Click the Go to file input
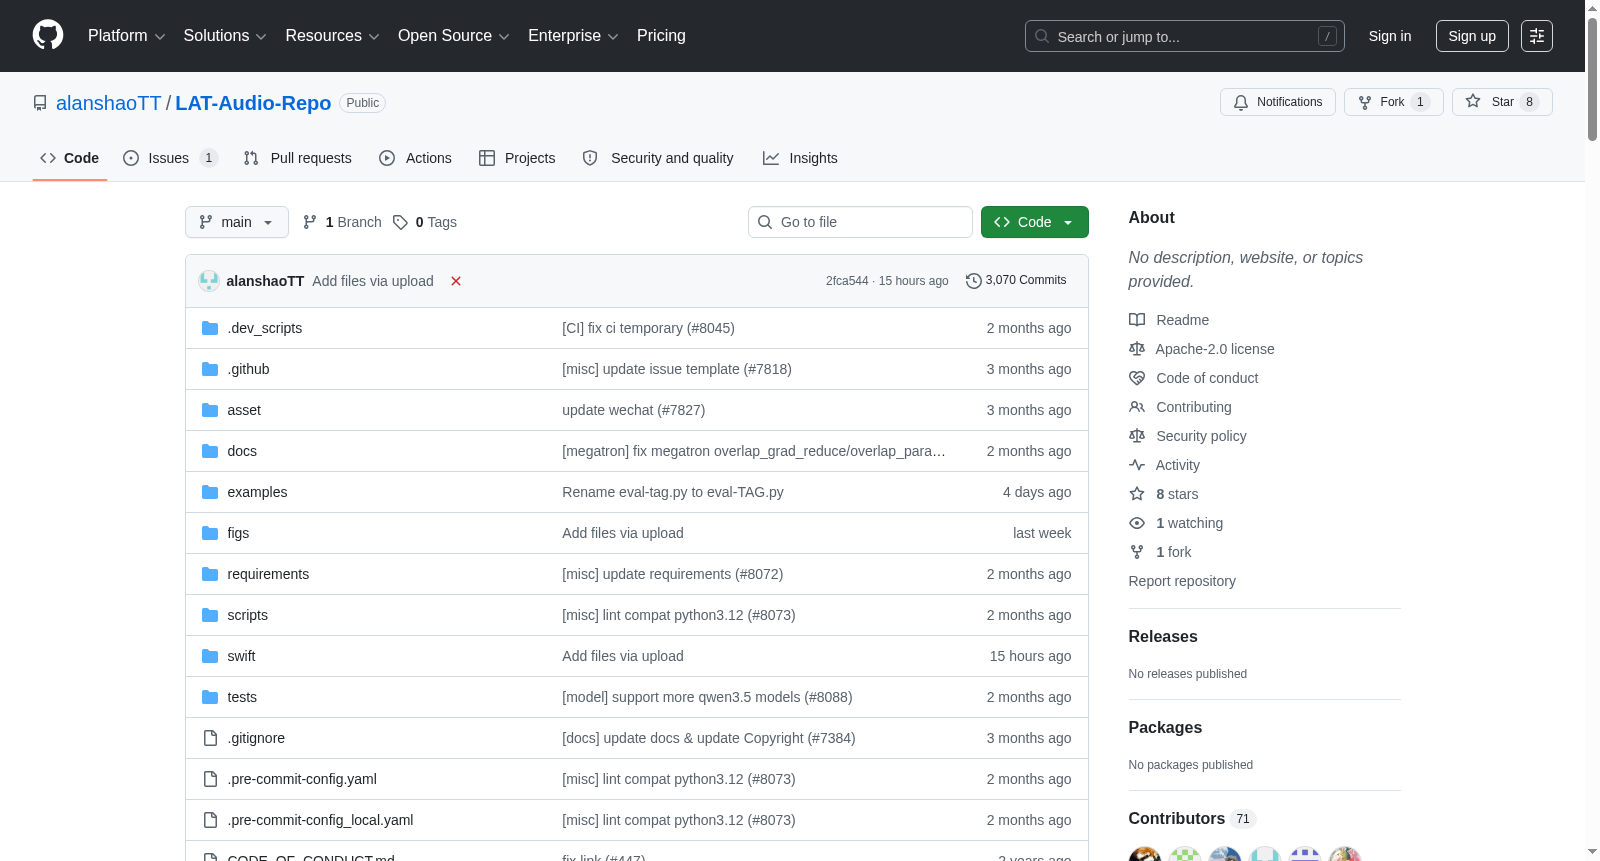Viewport: 1600px width, 861px height. (x=860, y=222)
